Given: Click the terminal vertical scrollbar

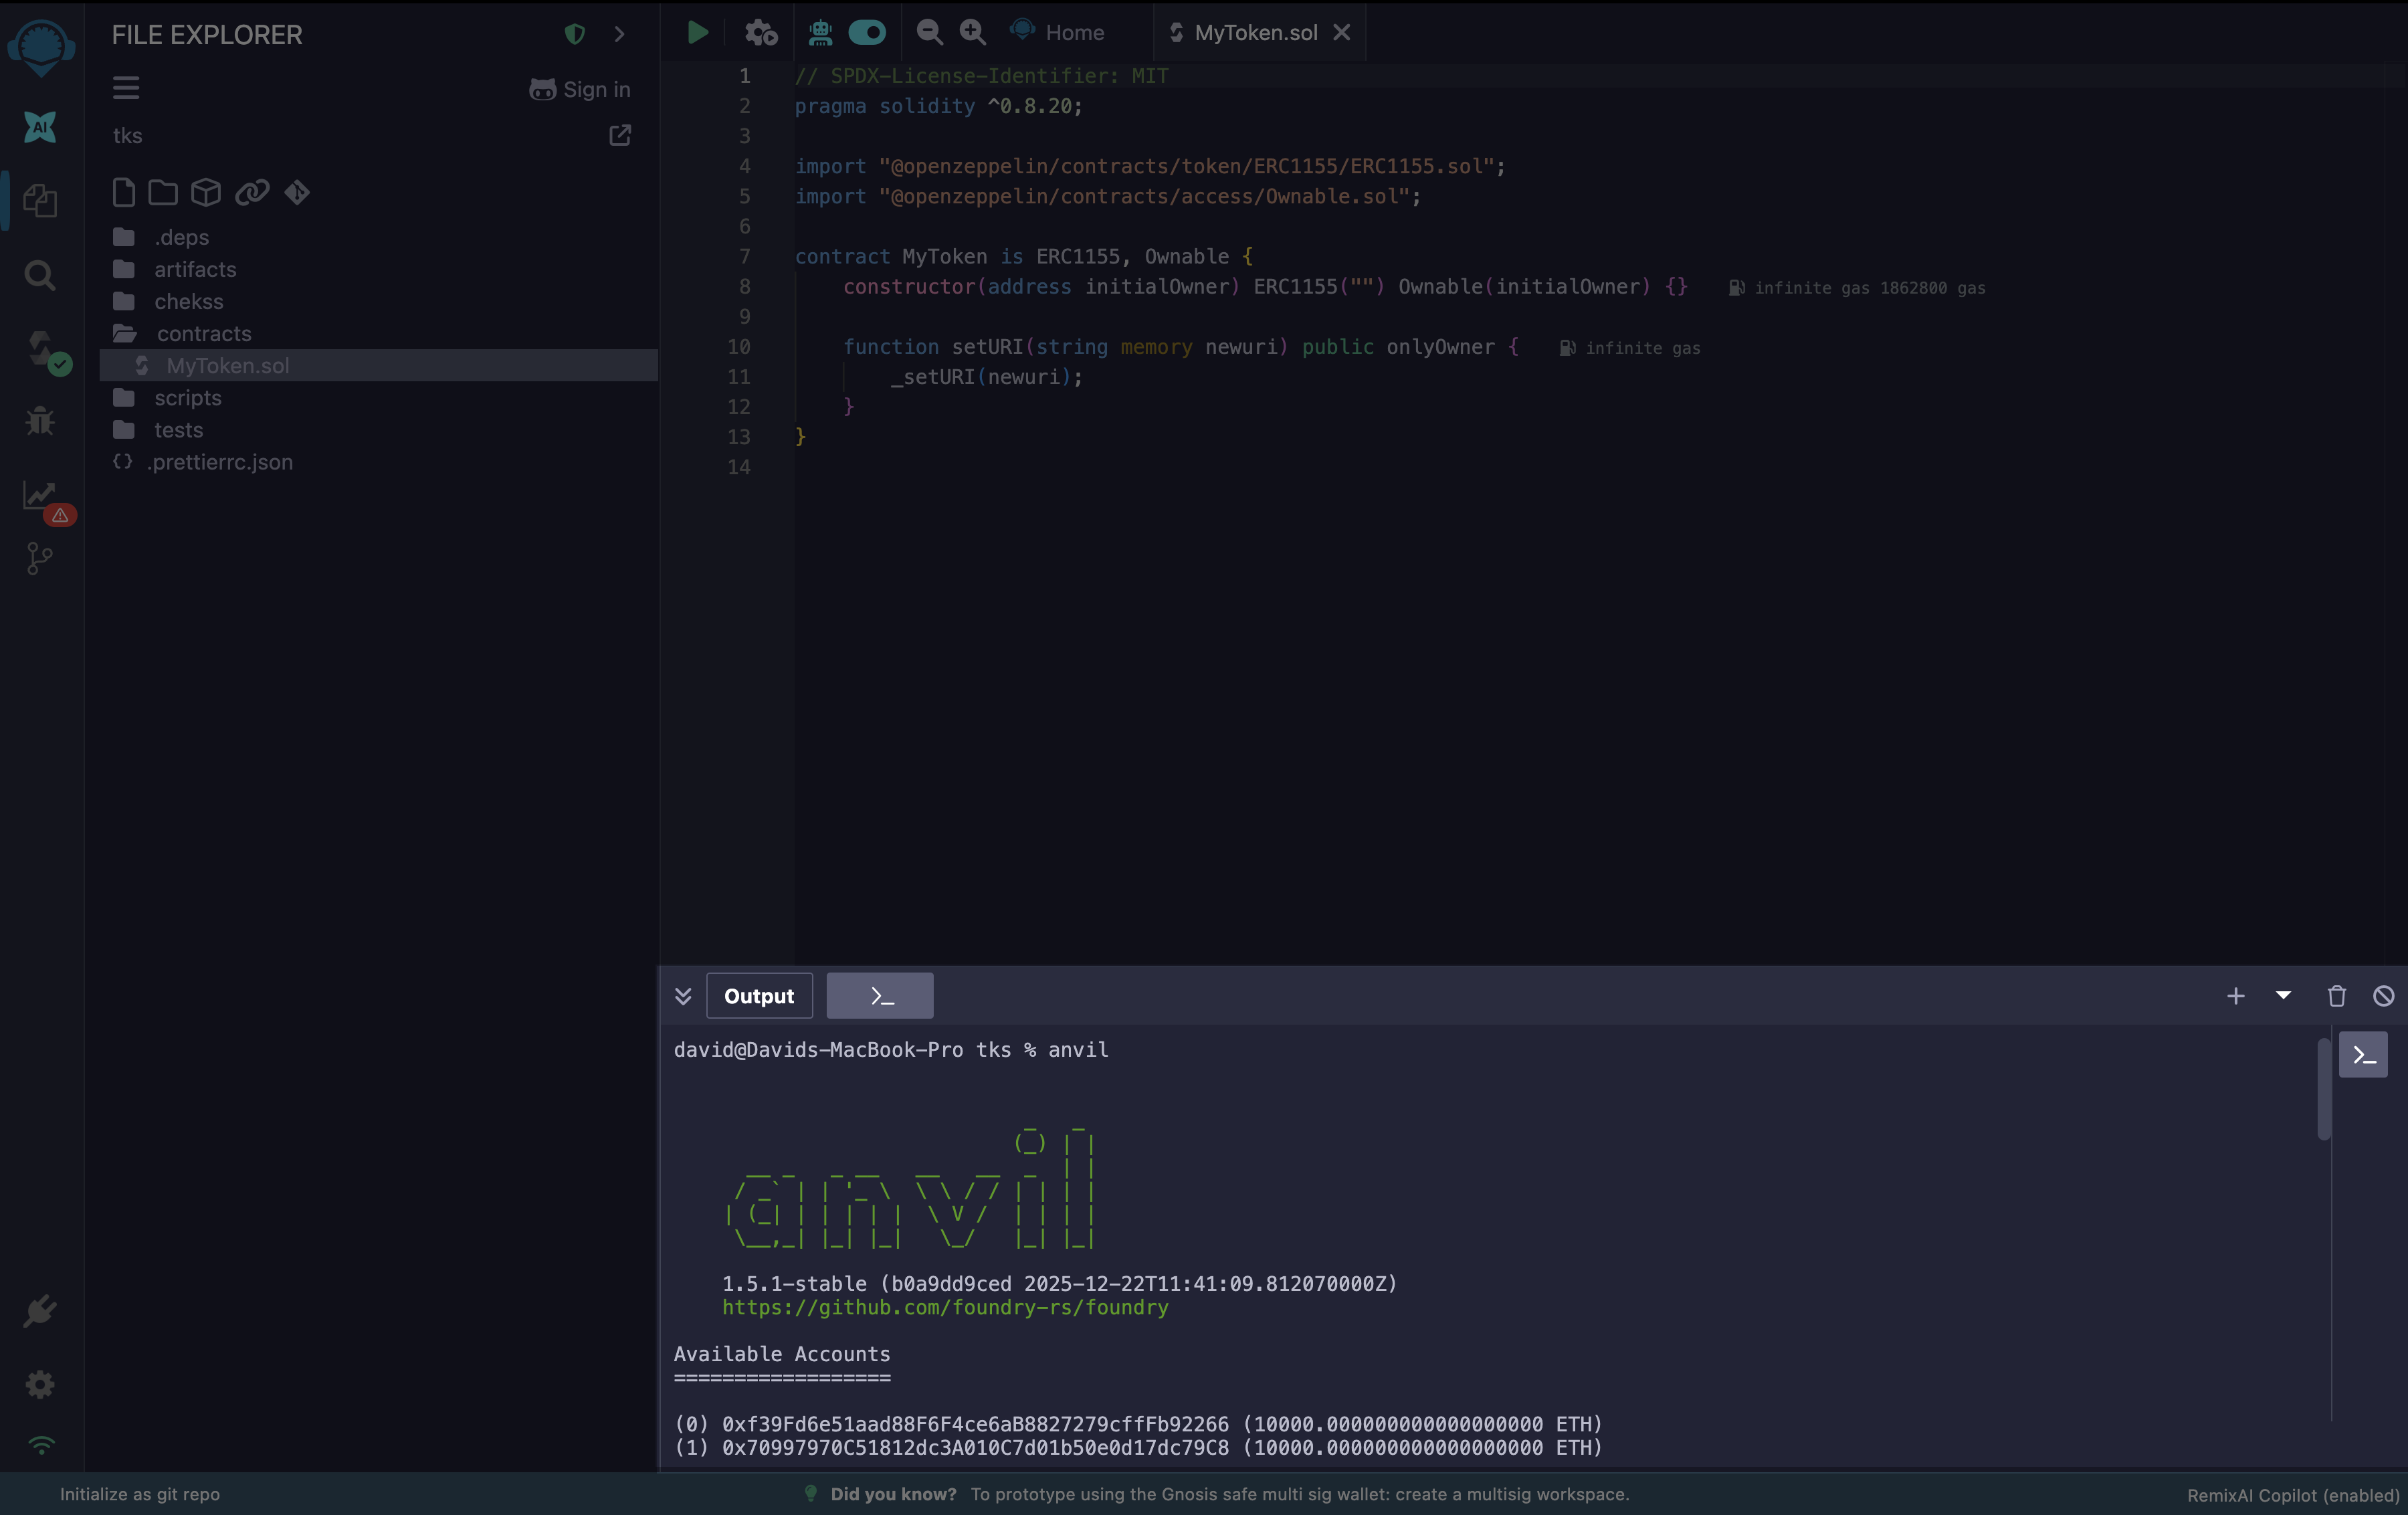Looking at the screenshot, I should (2324, 1089).
